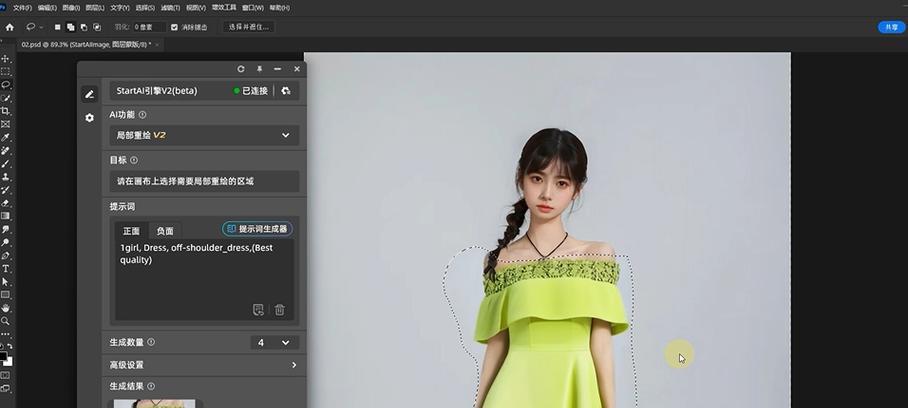Select the Brush tool

click(6, 164)
